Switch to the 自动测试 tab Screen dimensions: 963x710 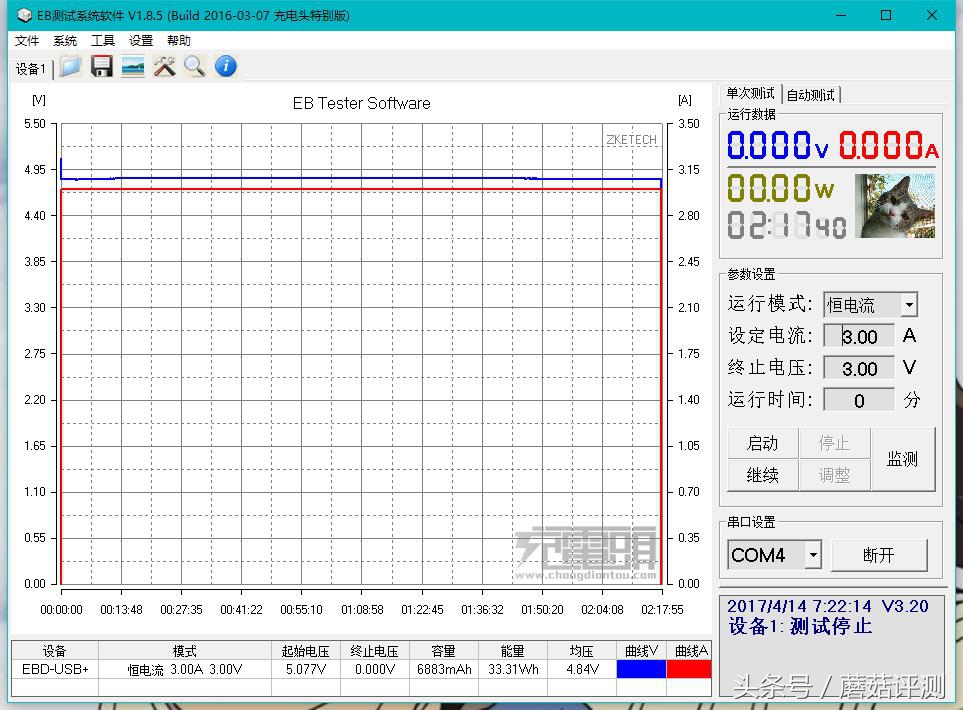click(811, 95)
